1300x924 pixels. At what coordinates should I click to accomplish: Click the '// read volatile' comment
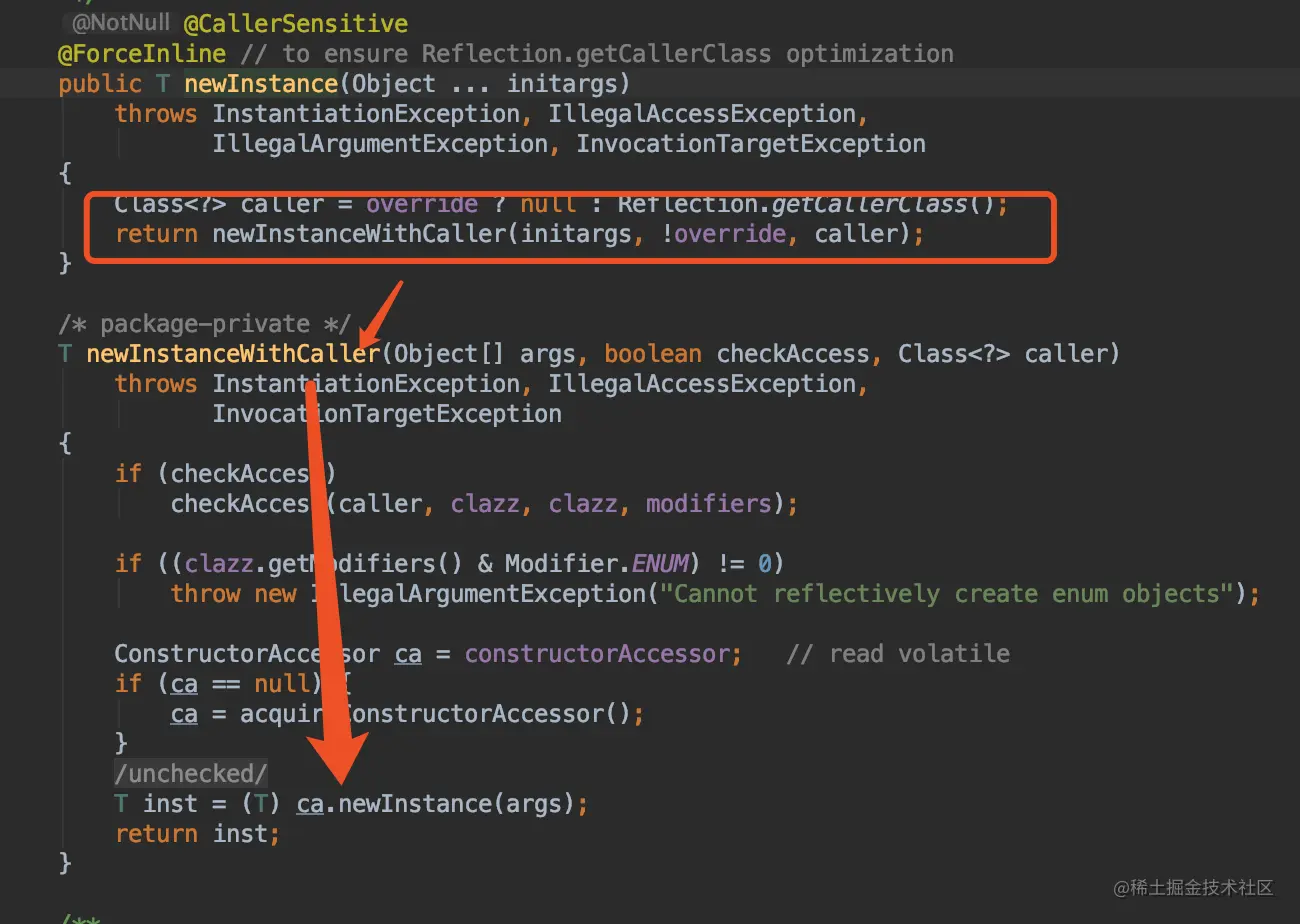click(898, 653)
